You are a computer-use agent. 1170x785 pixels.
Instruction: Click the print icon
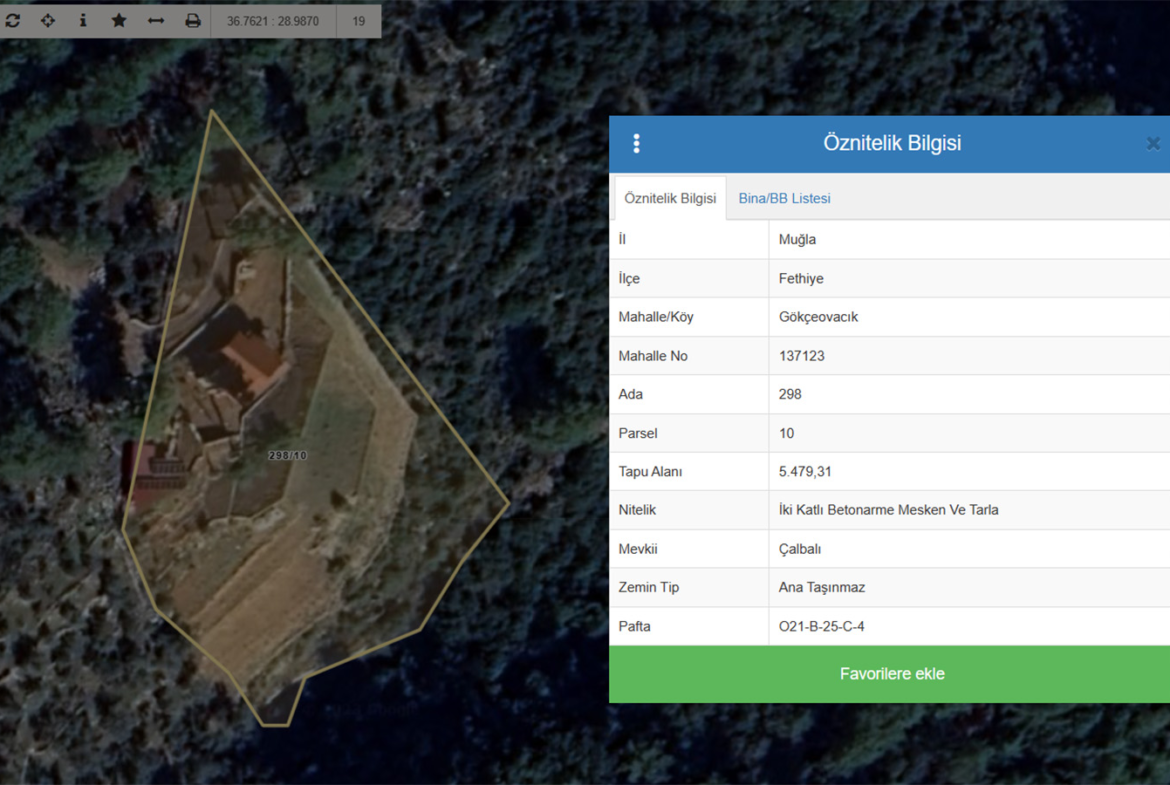193,20
